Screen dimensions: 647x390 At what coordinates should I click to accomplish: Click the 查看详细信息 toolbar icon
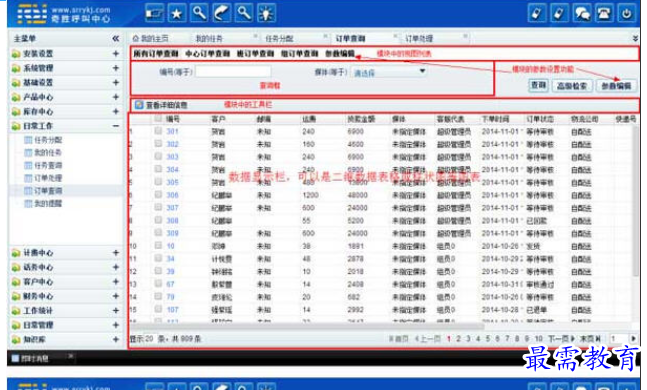(x=139, y=105)
